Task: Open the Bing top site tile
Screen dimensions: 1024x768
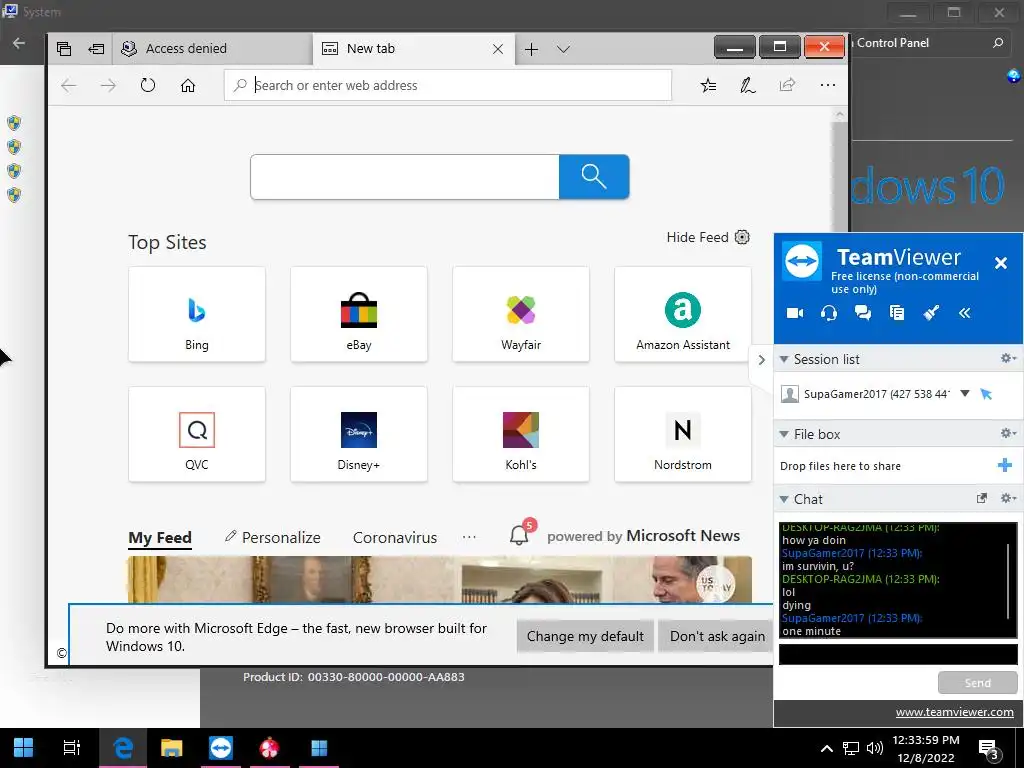Action: 197,314
